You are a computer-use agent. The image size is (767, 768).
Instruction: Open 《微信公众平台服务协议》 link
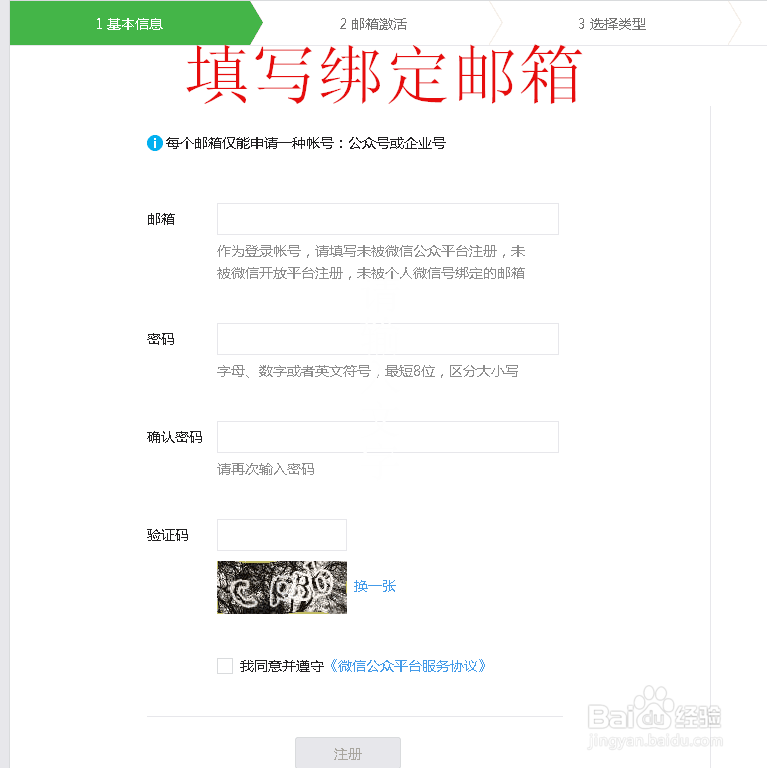(407, 666)
